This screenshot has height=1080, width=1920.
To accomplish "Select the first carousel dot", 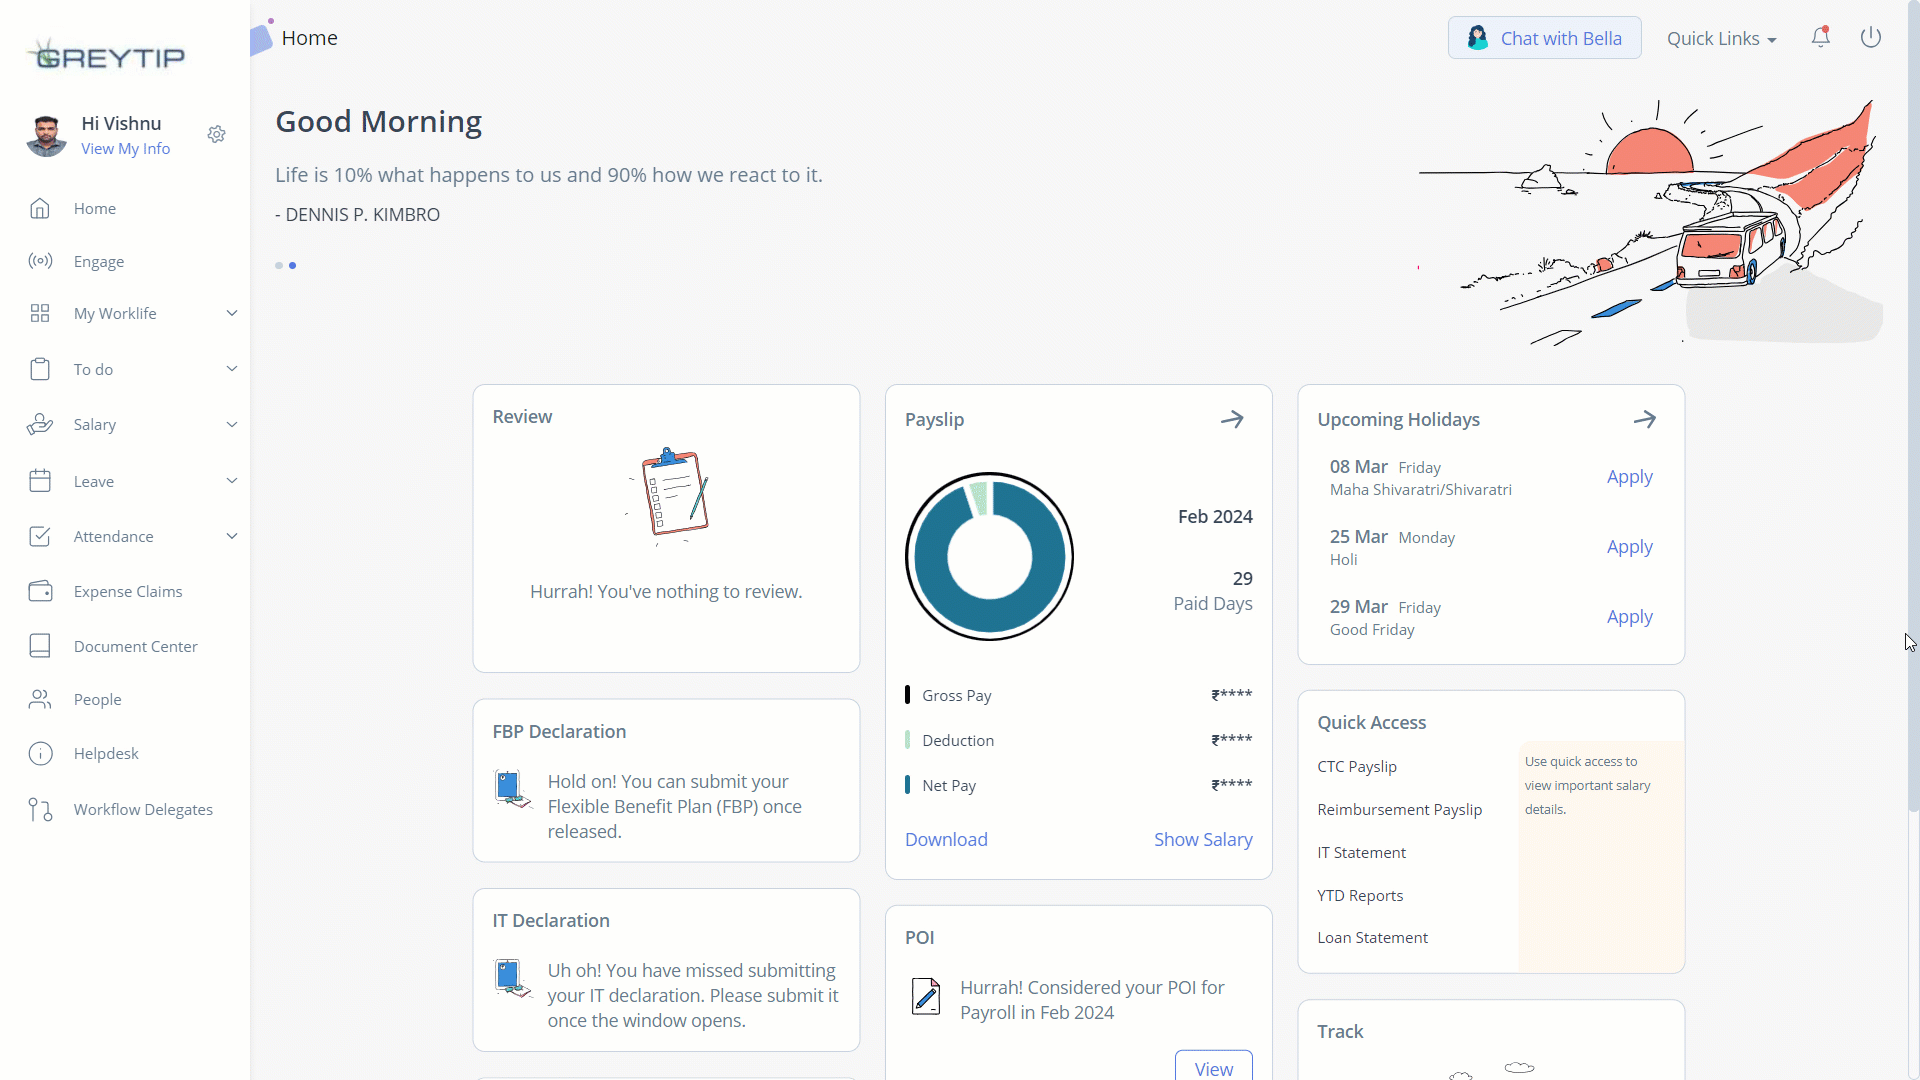I will pos(279,265).
